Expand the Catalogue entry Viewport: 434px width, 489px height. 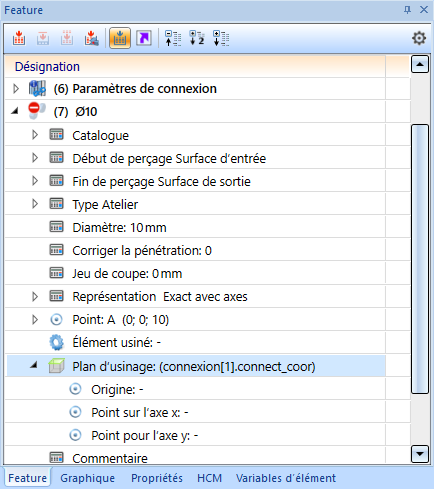coord(35,135)
